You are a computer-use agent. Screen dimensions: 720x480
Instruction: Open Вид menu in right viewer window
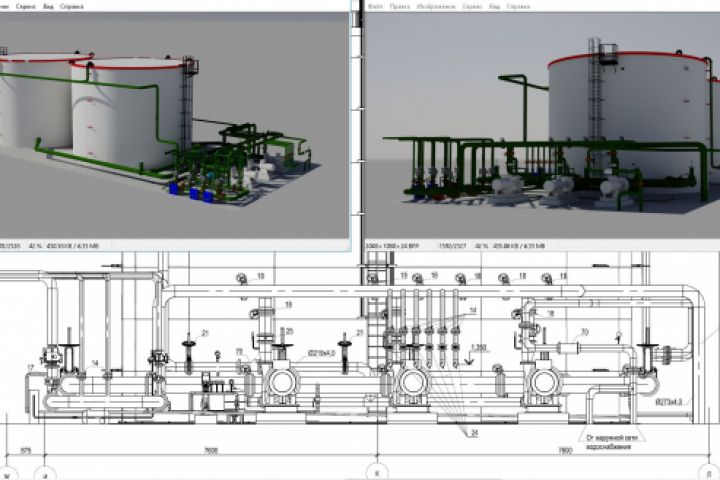[x=495, y=6]
